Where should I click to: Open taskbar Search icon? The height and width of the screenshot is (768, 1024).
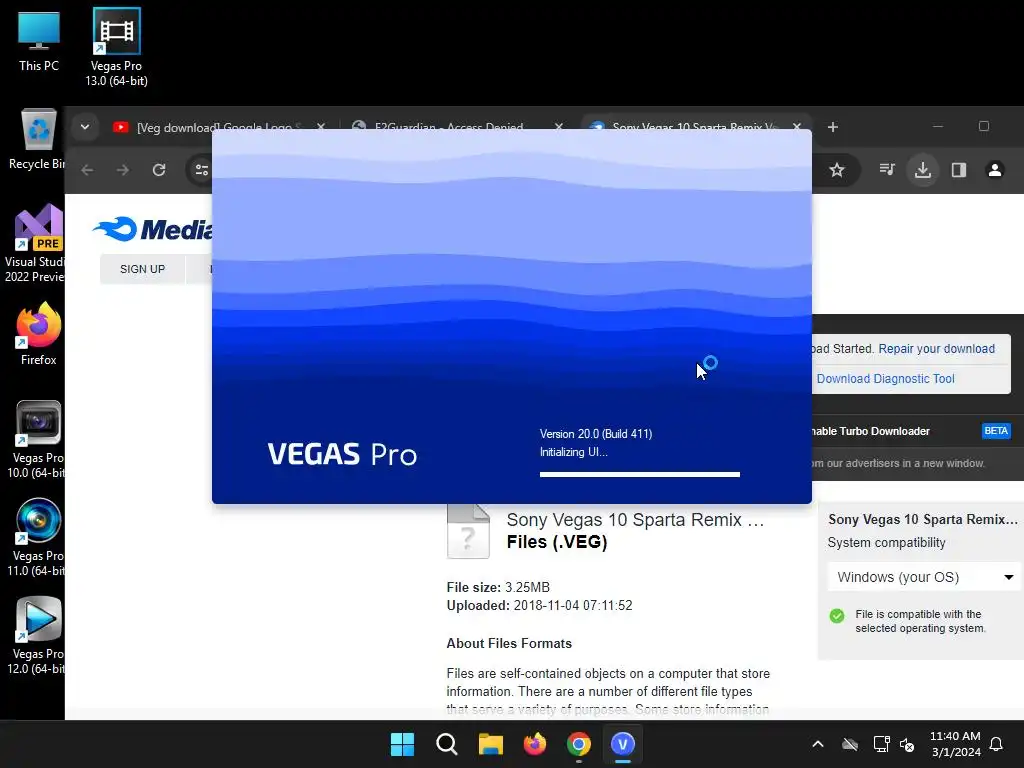[447, 744]
